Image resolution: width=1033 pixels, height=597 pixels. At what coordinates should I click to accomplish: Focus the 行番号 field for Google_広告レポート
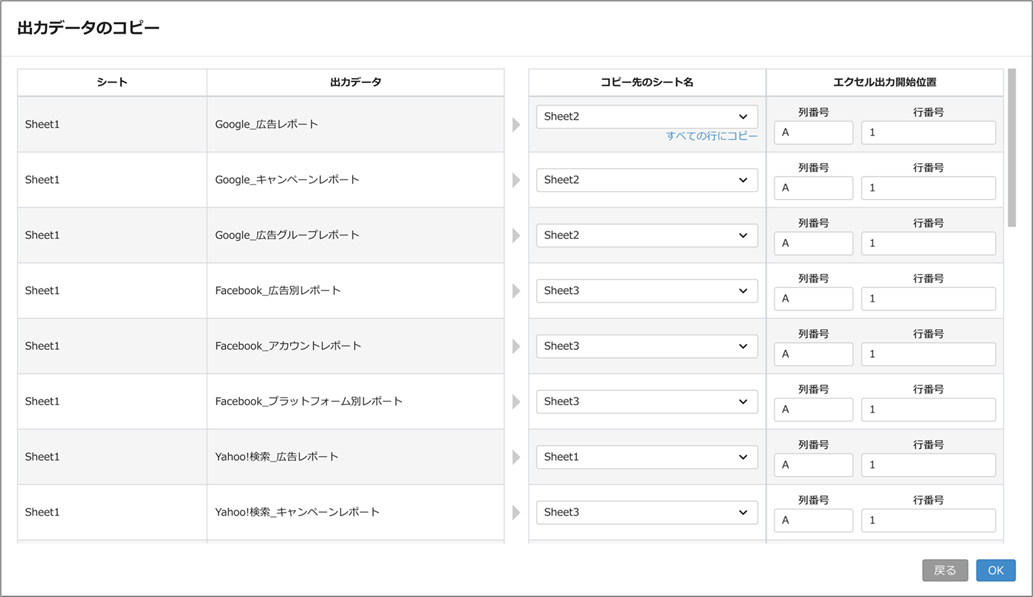[928, 132]
